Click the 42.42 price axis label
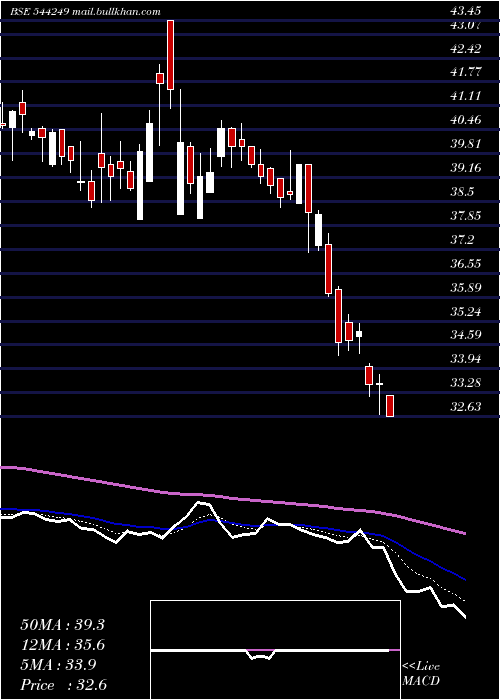The height and width of the screenshot is (700, 500). (466, 48)
